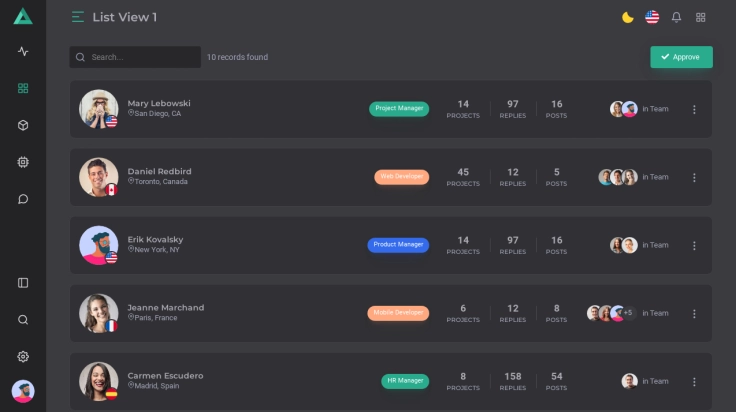The width and height of the screenshot is (736, 412).
Task: Open the chat bubble icon in sidebar
Action: tap(23, 199)
